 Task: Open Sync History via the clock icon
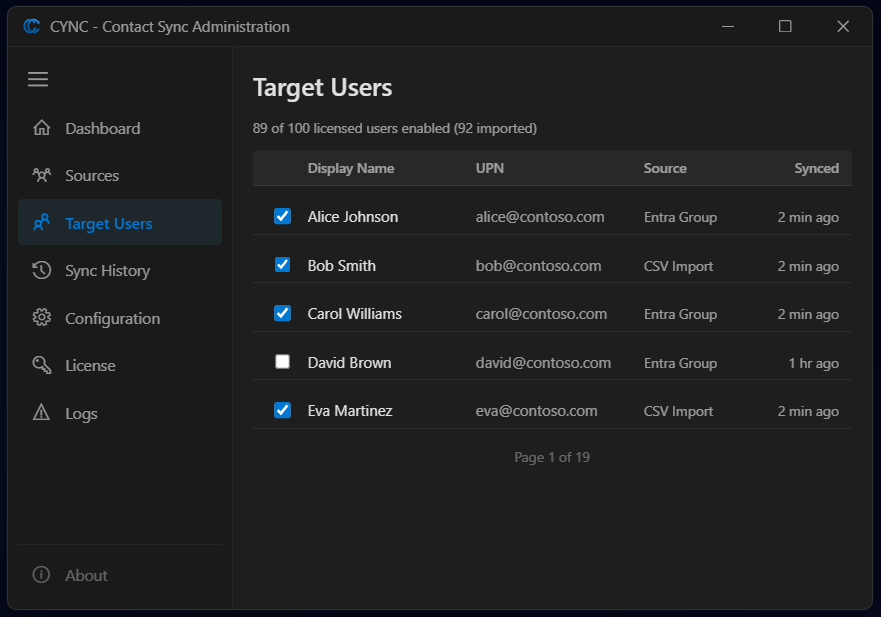click(x=41, y=270)
